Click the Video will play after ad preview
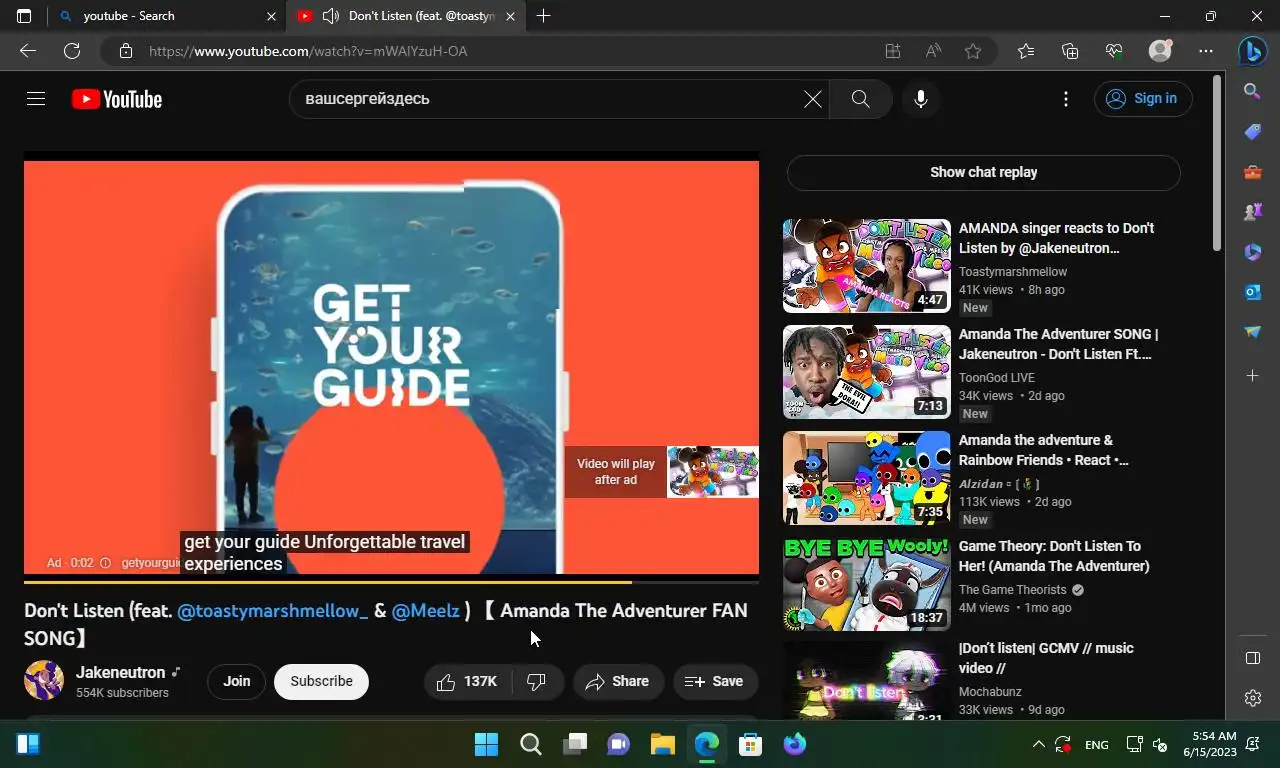 pyautogui.click(x=662, y=472)
